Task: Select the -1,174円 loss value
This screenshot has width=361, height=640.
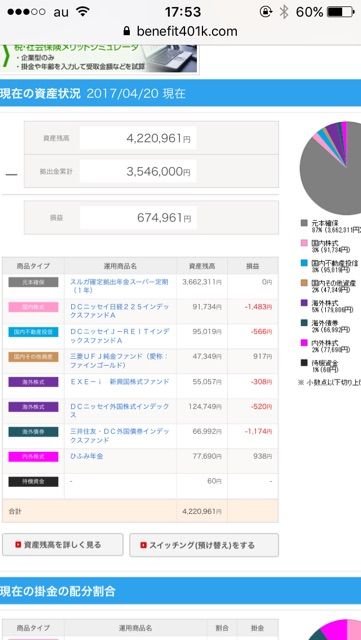Action: pos(258,431)
